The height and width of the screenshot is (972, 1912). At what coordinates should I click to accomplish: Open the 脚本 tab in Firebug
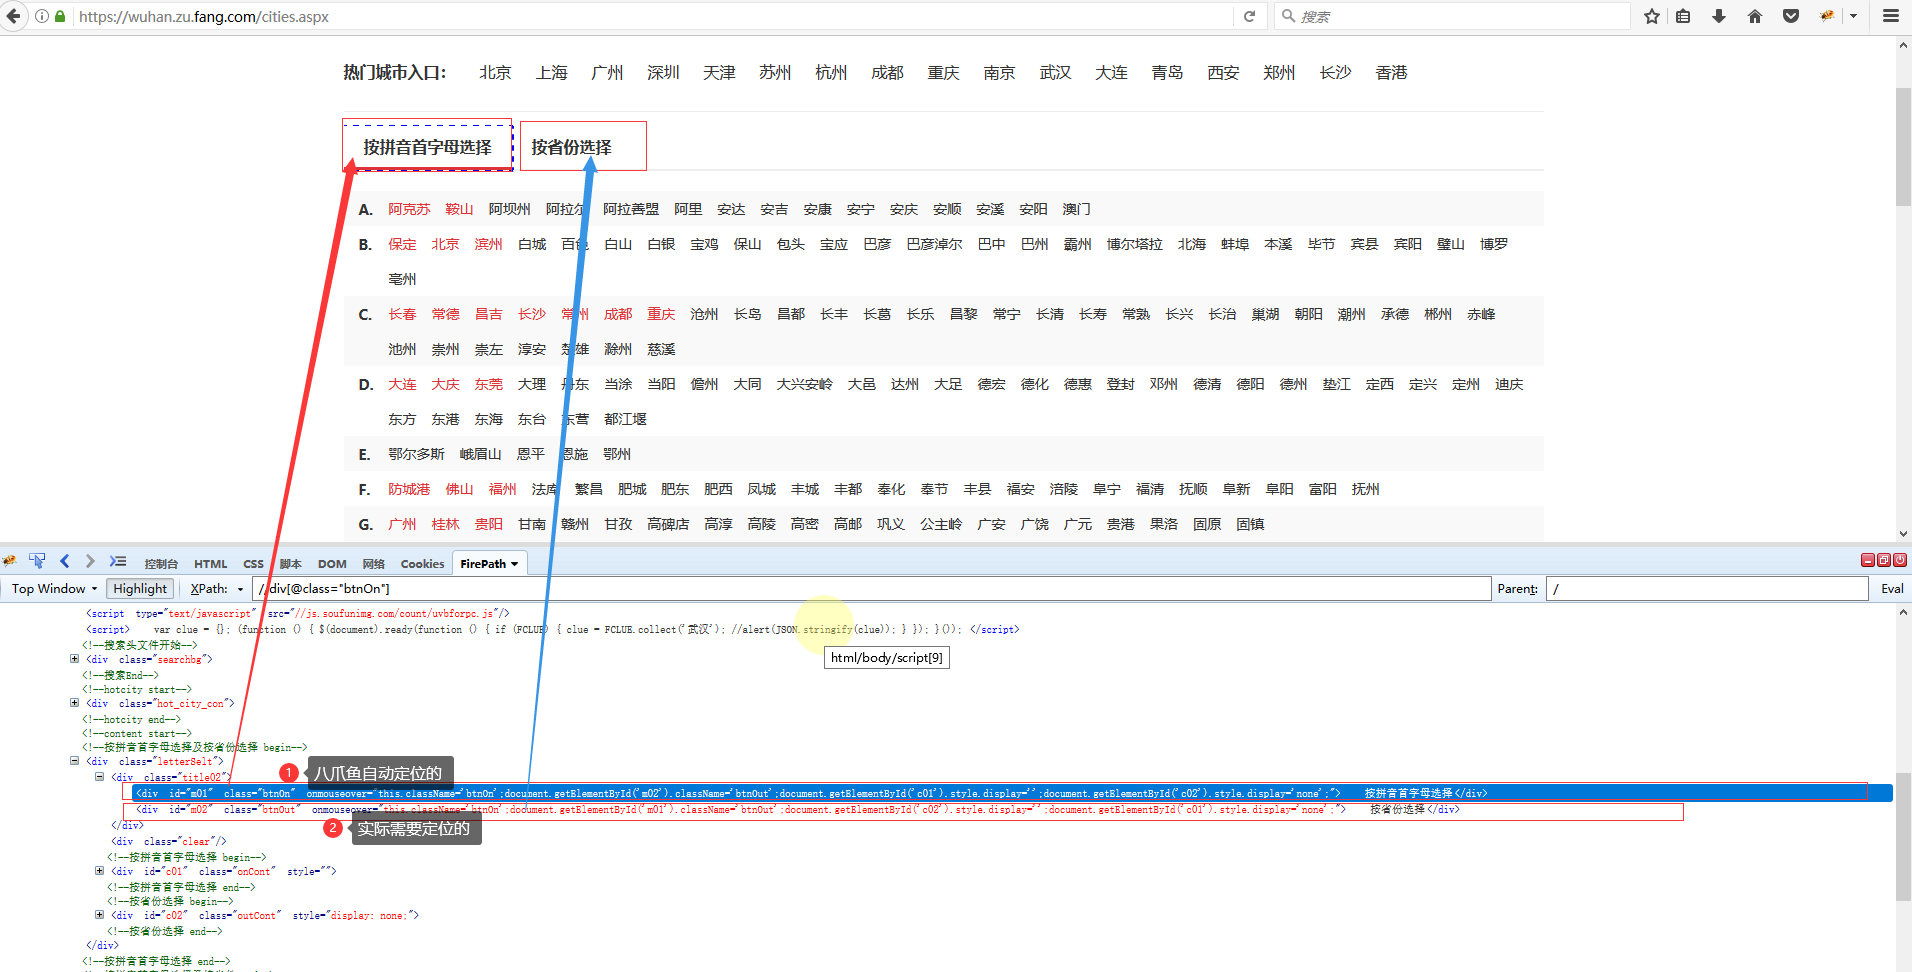[291, 564]
